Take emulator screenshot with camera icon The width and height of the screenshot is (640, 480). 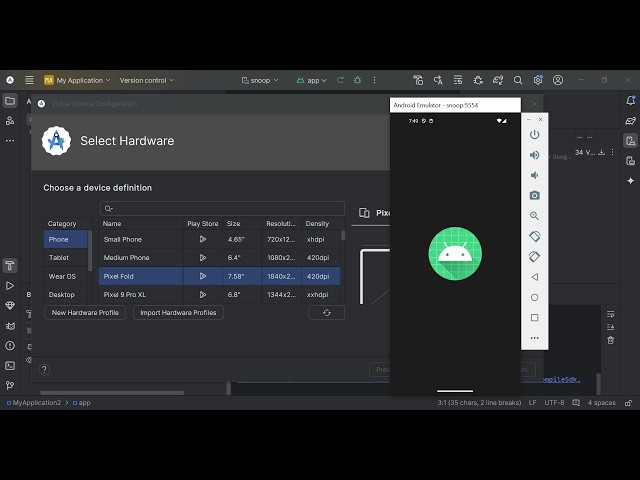pyautogui.click(x=535, y=196)
